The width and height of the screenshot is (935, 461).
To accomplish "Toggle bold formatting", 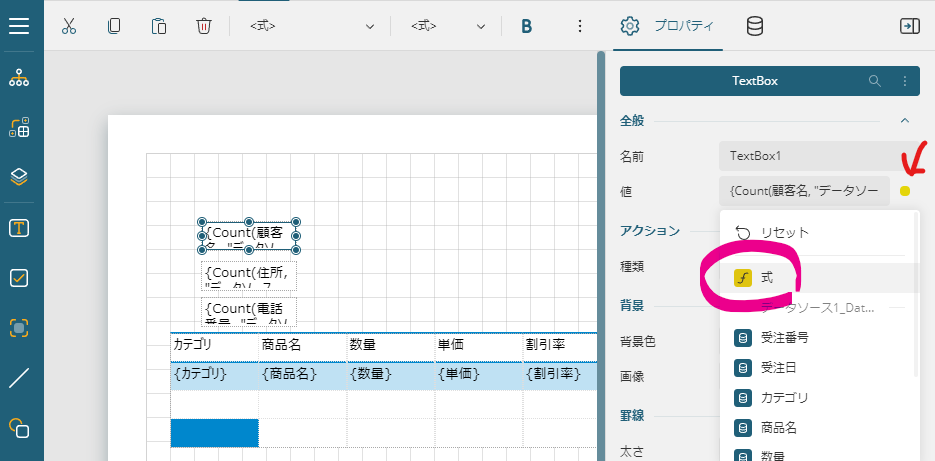I will click(526, 27).
